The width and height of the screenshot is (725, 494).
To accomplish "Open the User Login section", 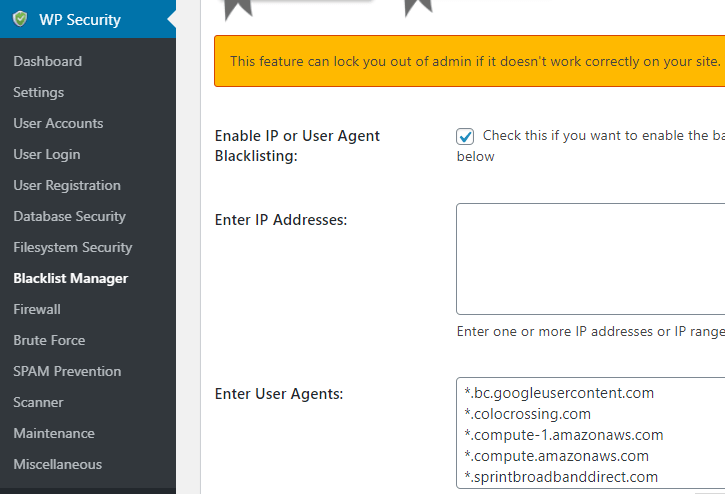I will [47, 154].
